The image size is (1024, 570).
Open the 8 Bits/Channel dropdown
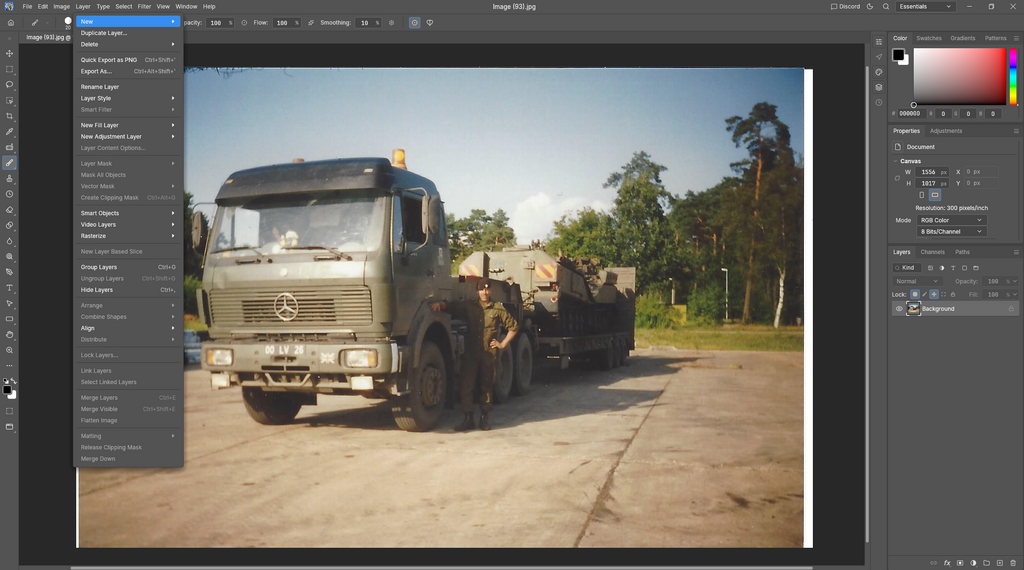(x=951, y=232)
